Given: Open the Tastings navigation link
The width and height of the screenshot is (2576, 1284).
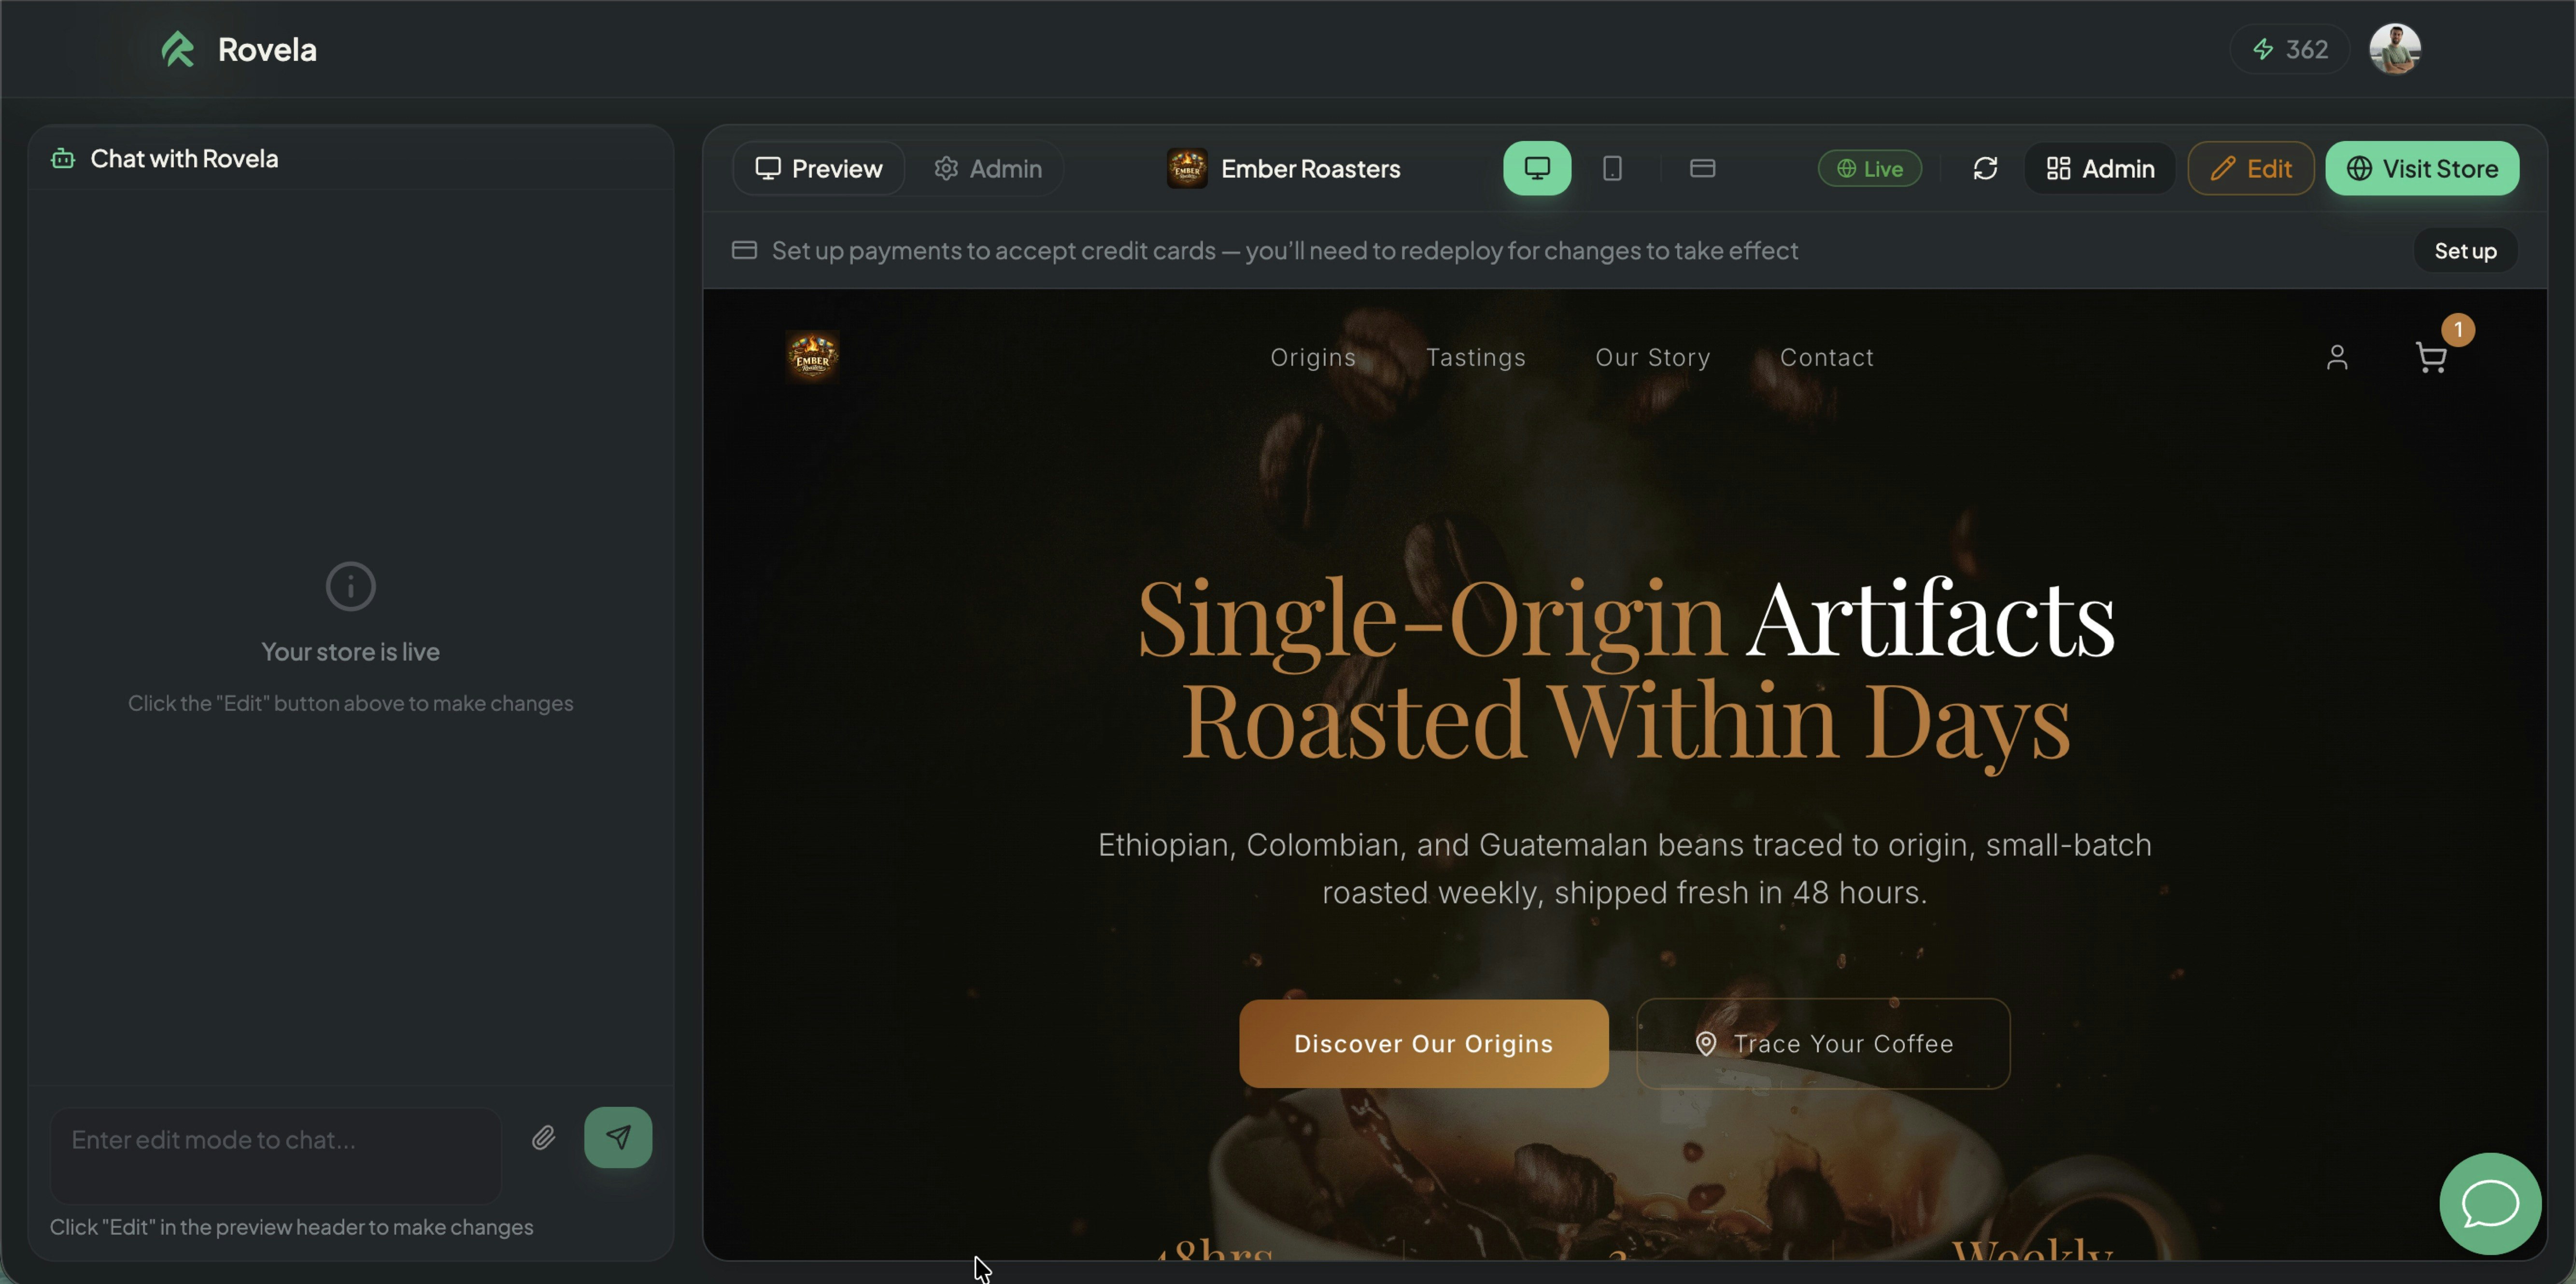Looking at the screenshot, I should coord(1475,357).
